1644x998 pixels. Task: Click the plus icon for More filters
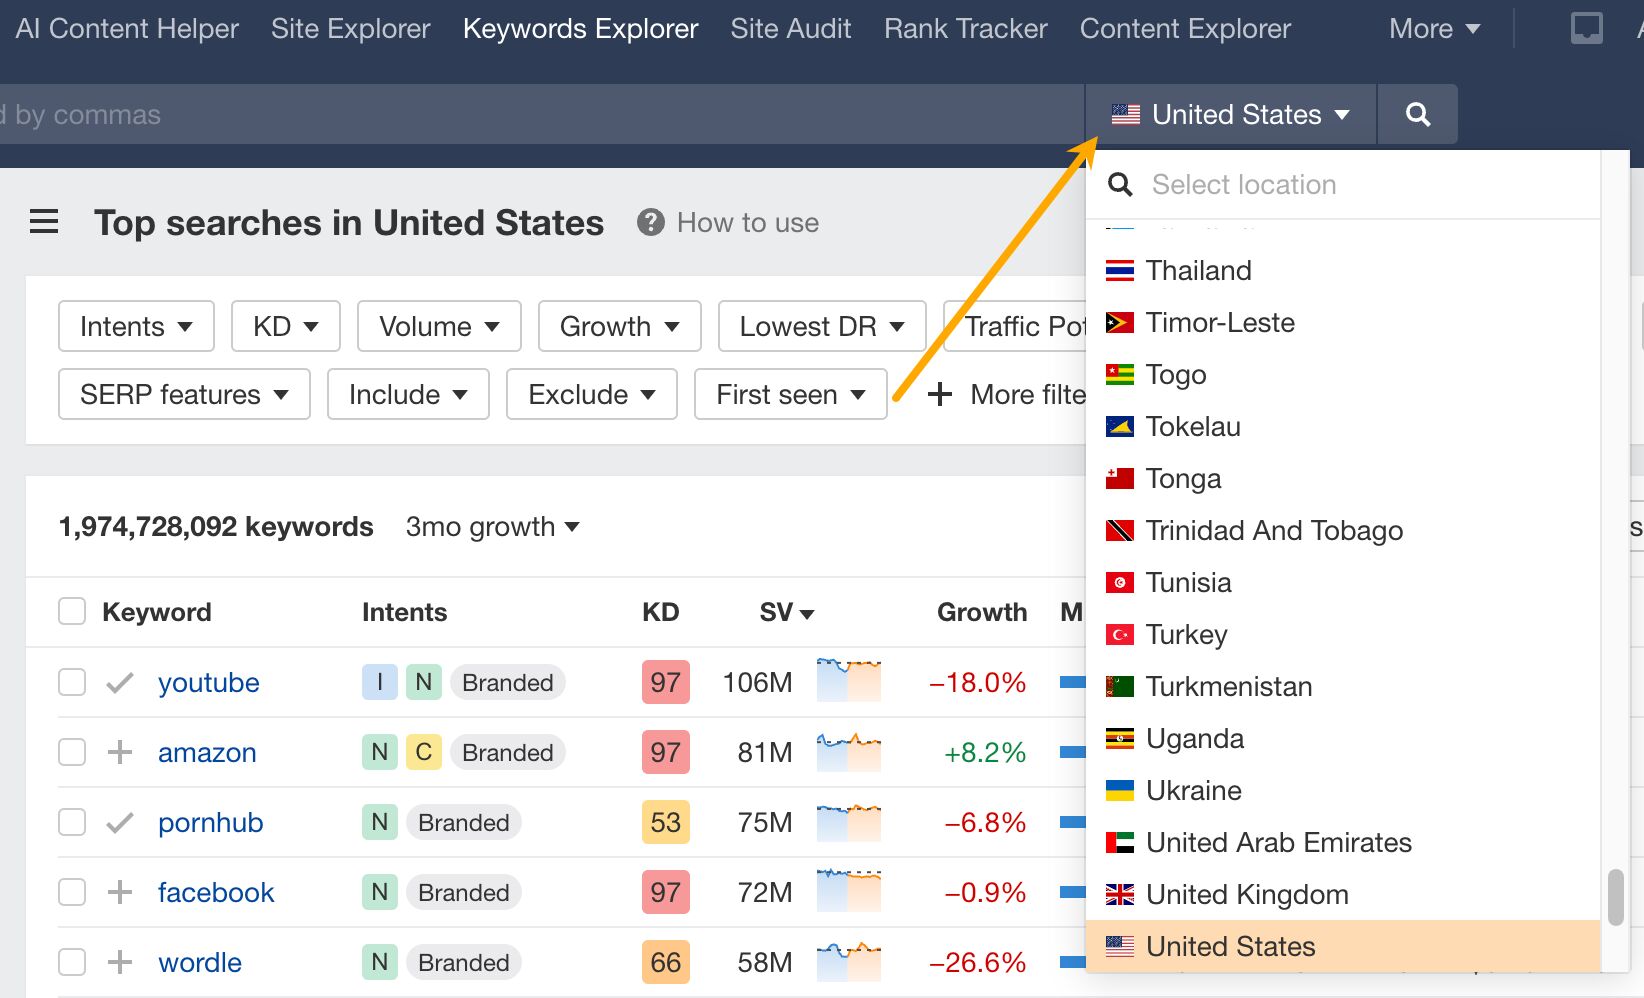(x=939, y=394)
